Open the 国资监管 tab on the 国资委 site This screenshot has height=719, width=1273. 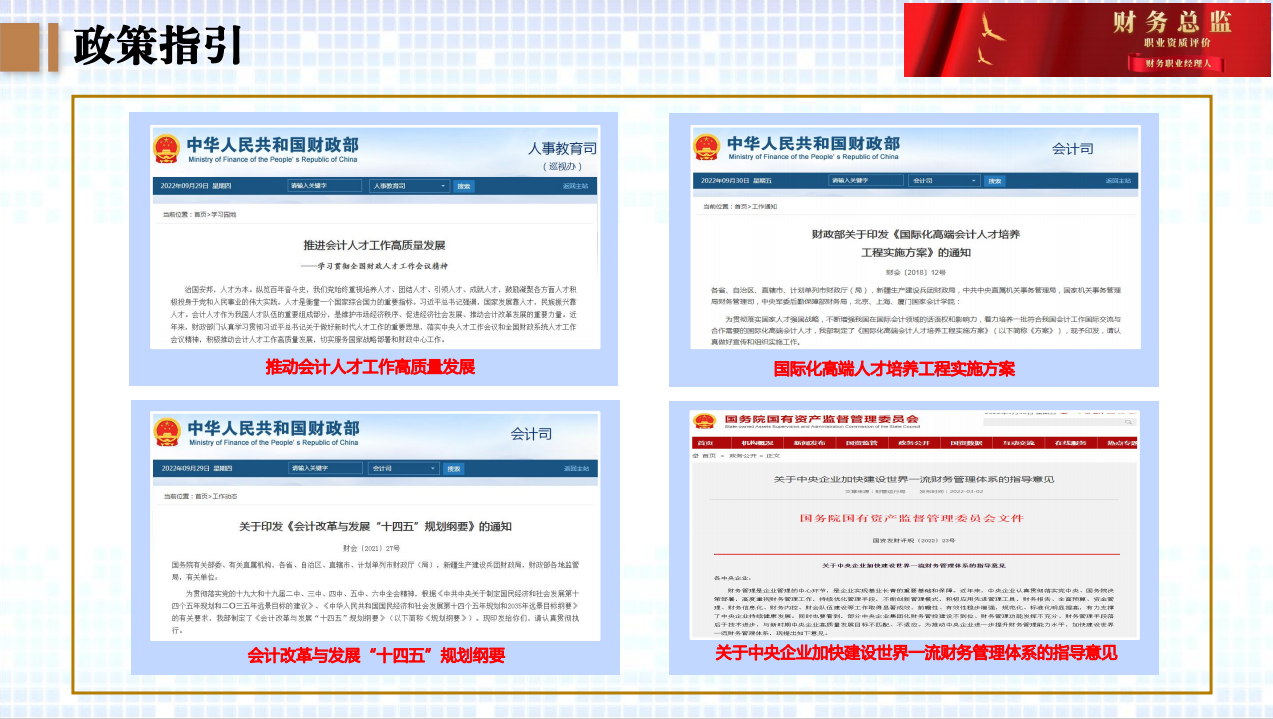click(860, 442)
